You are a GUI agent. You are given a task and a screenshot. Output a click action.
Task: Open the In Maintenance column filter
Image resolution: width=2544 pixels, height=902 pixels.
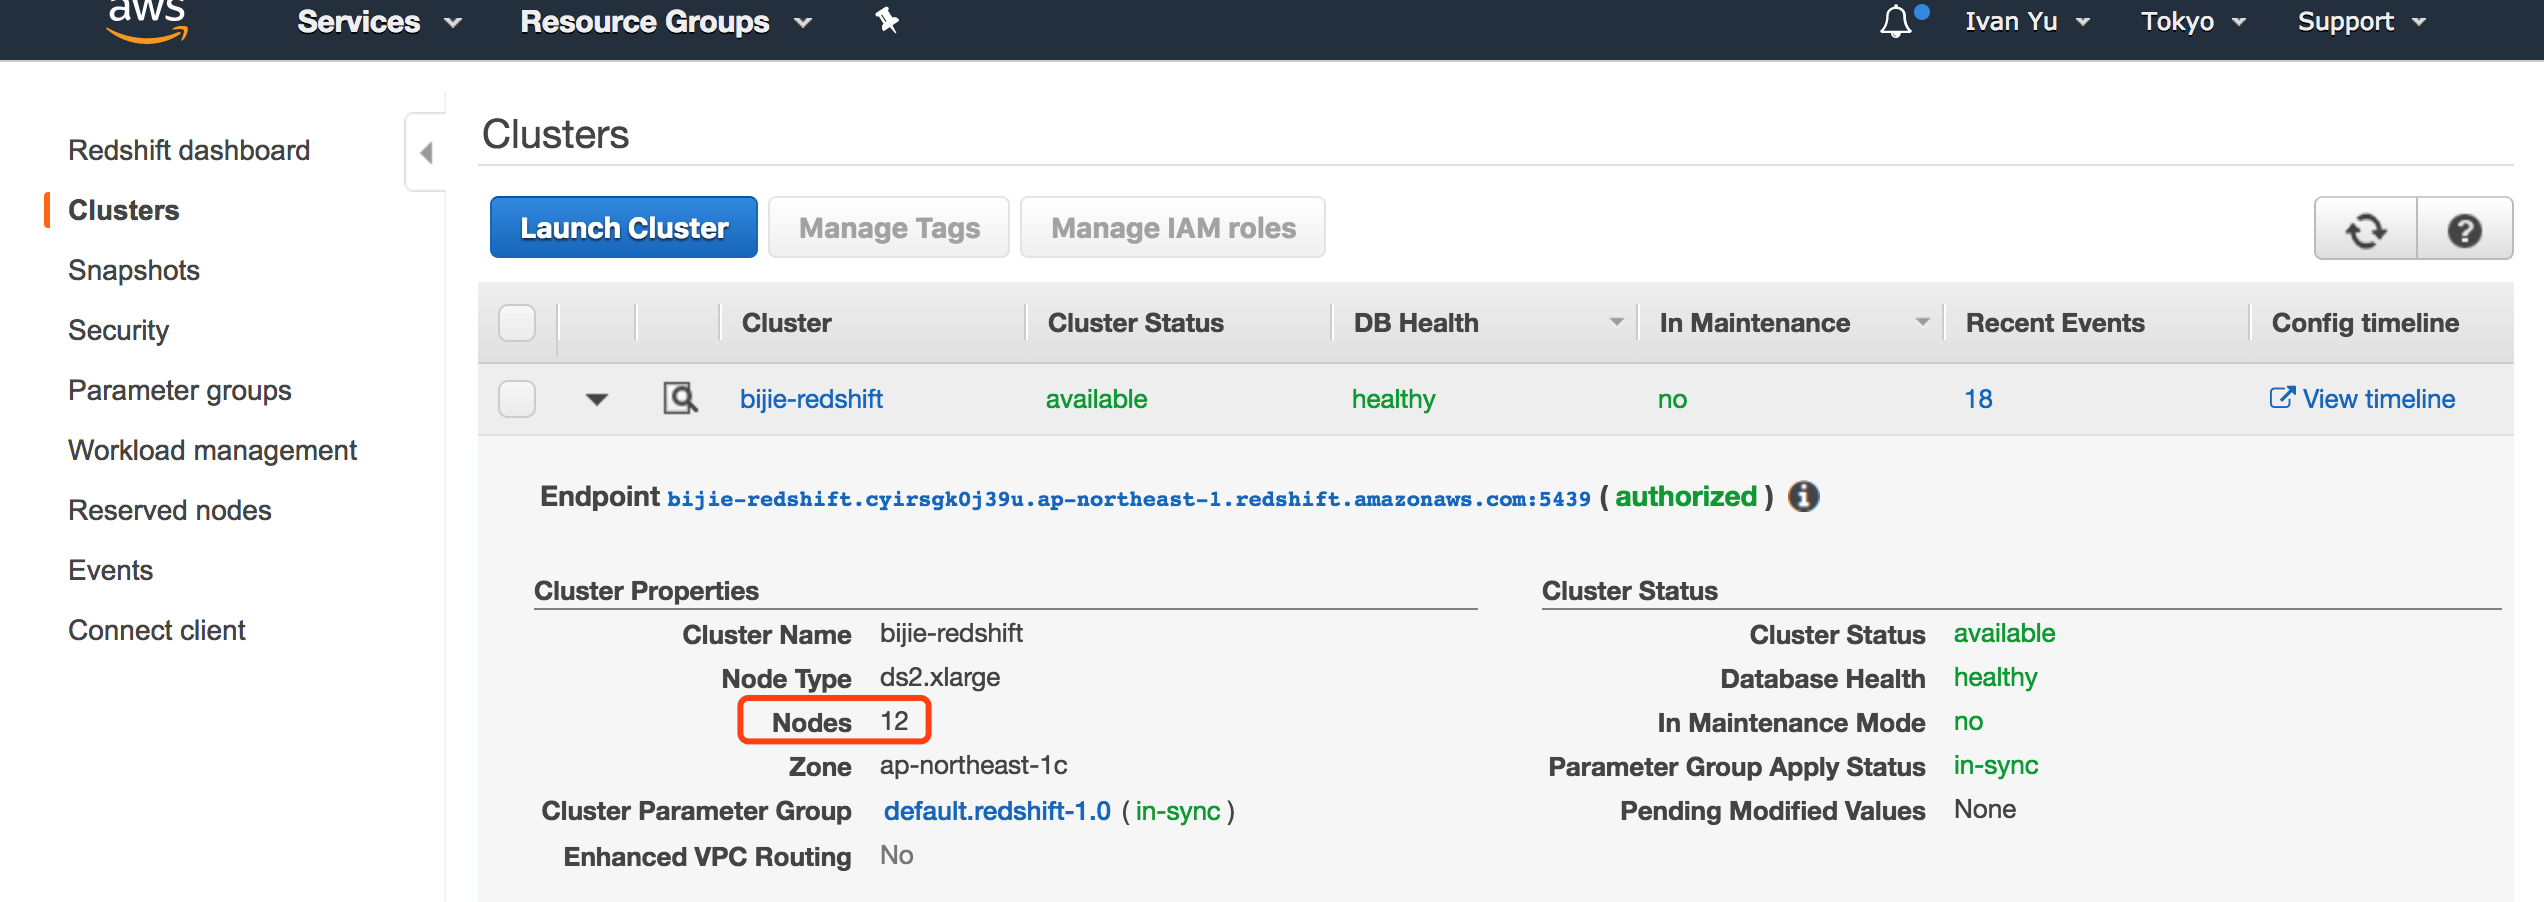1922,322
